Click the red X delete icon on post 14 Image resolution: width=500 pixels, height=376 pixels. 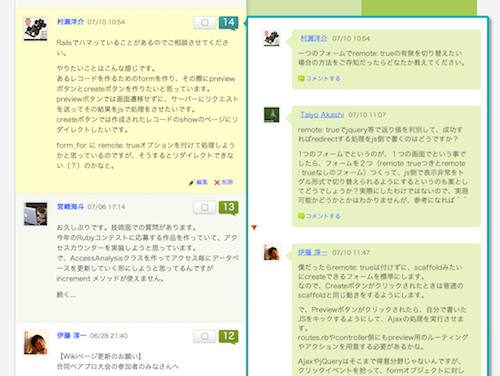click(217, 182)
